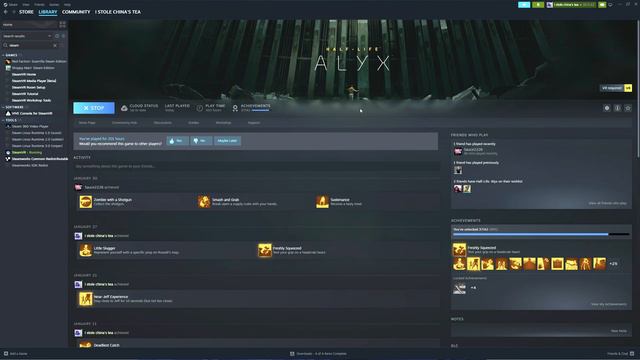Collapse the Tools category
The width and height of the screenshot is (640, 360).
click(x=4, y=120)
